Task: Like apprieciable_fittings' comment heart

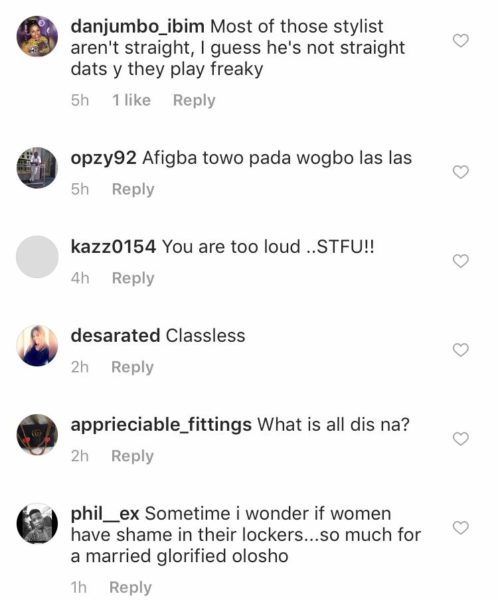Action: coord(460,439)
